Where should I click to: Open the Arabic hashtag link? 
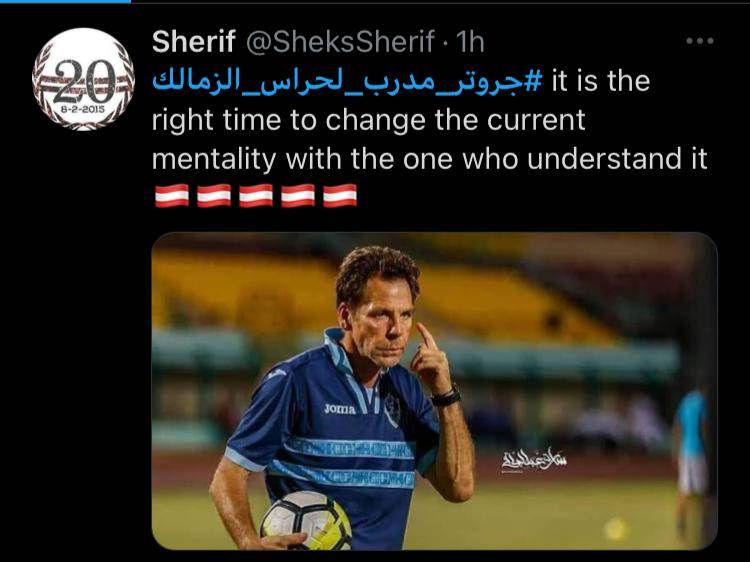(x=348, y=81)
